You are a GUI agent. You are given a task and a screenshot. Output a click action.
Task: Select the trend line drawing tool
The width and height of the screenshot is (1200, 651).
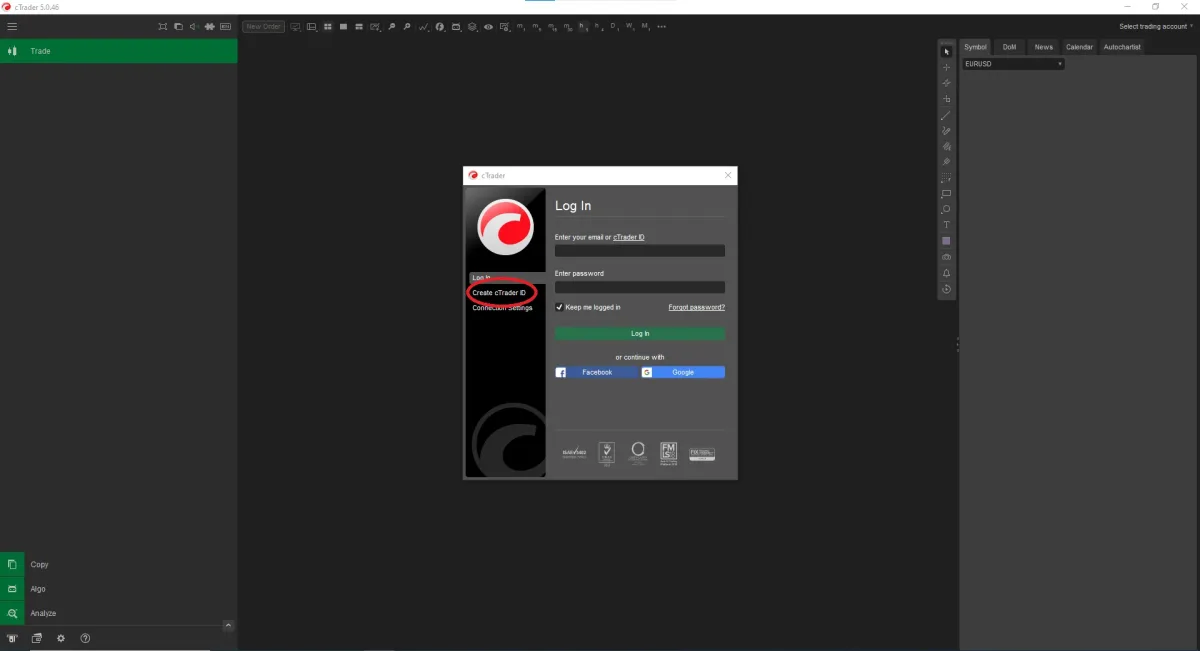[x=947, y=115]
